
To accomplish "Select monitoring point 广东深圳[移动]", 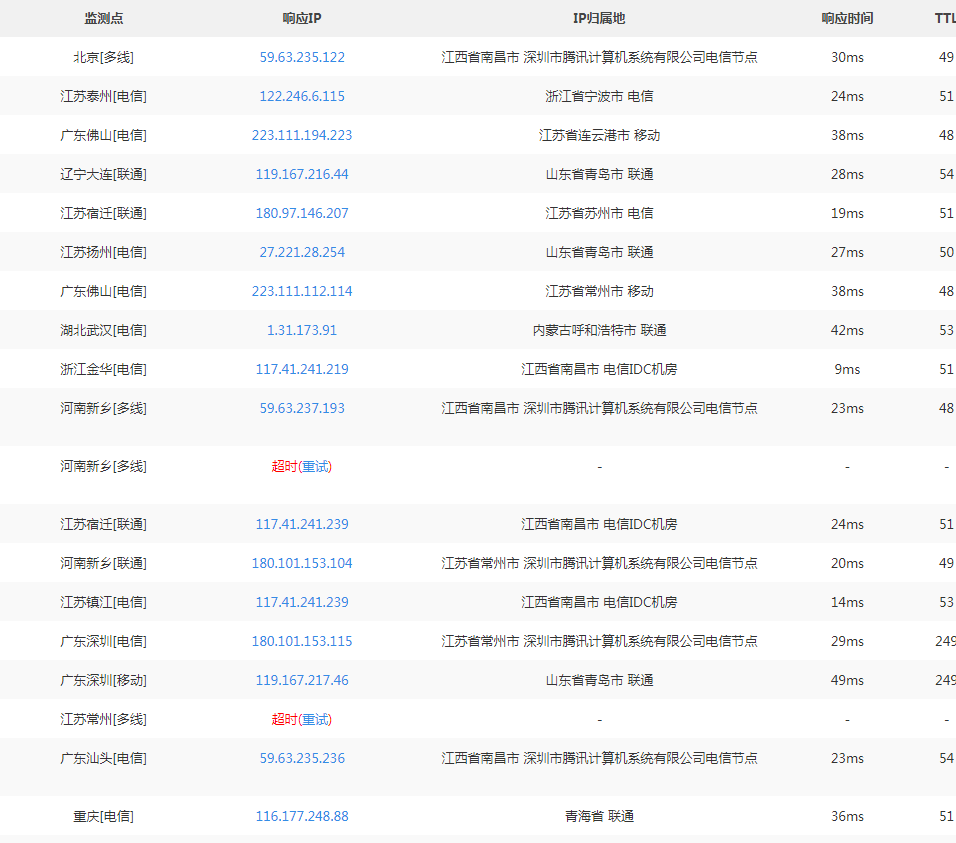I will pyautogui.click(x=104, y=680).
